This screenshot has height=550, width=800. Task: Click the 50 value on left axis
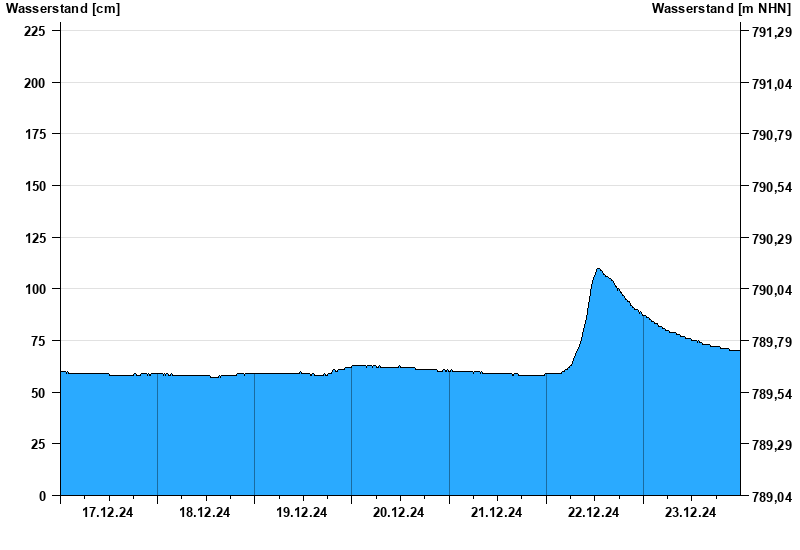[38, 393]
